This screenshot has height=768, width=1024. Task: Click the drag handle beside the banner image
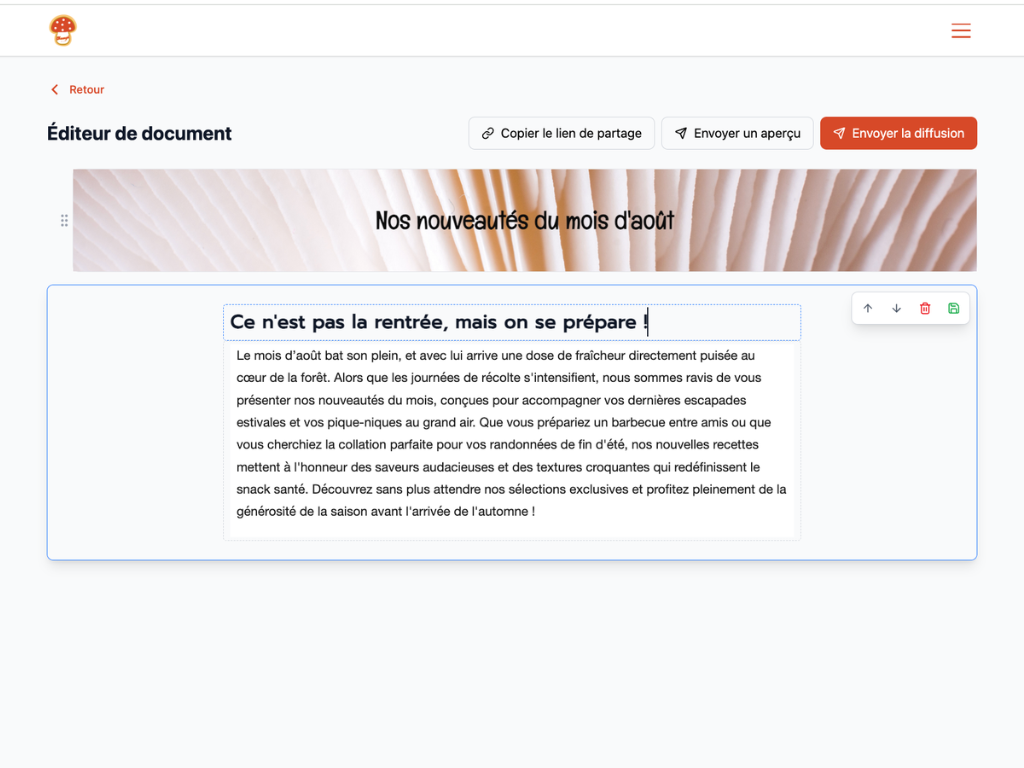coord(64,220)
